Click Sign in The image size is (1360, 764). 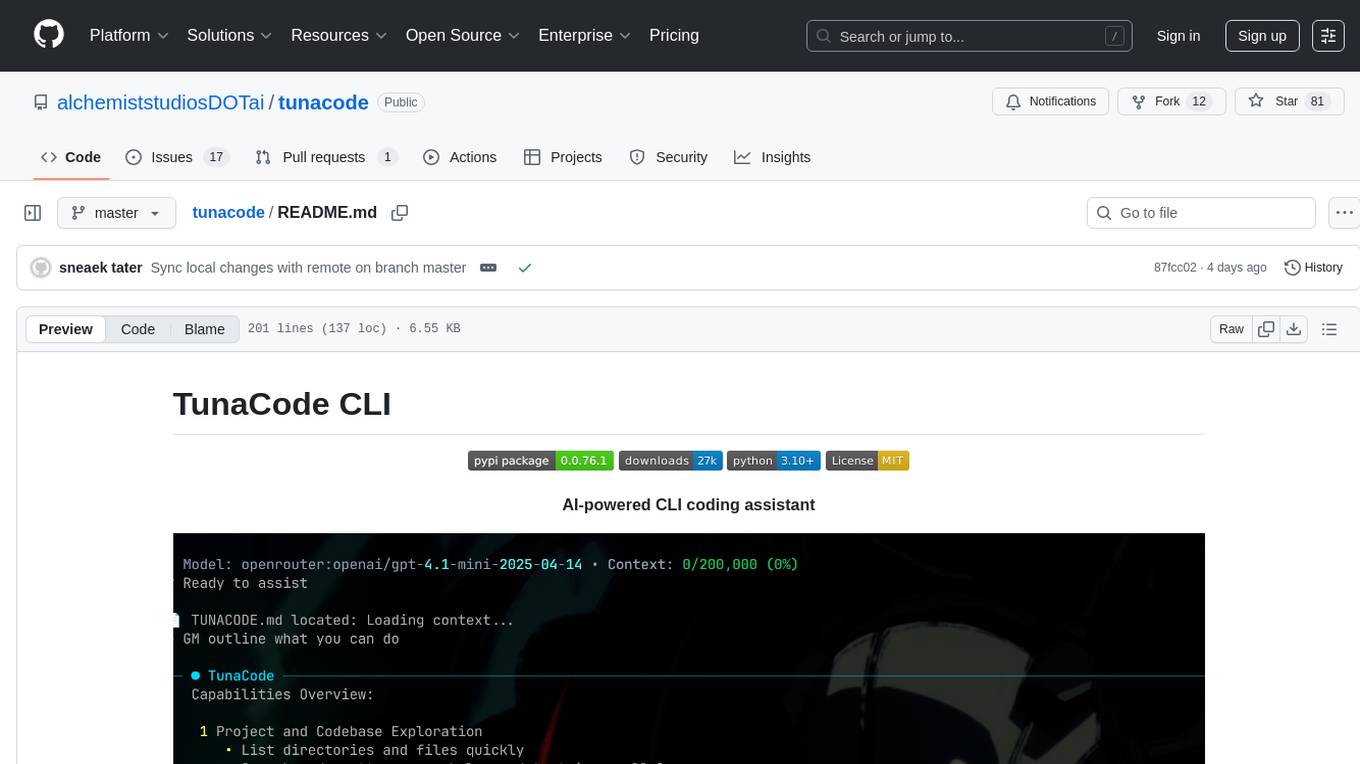[x=1178, y=36]
